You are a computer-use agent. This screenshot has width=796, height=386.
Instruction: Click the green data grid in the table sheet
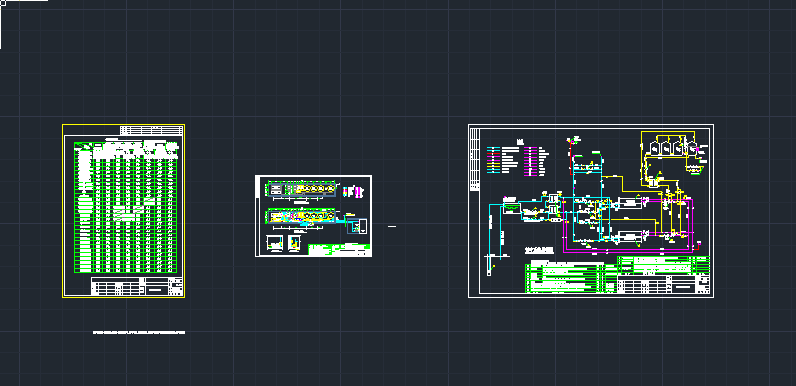(125, 207)
